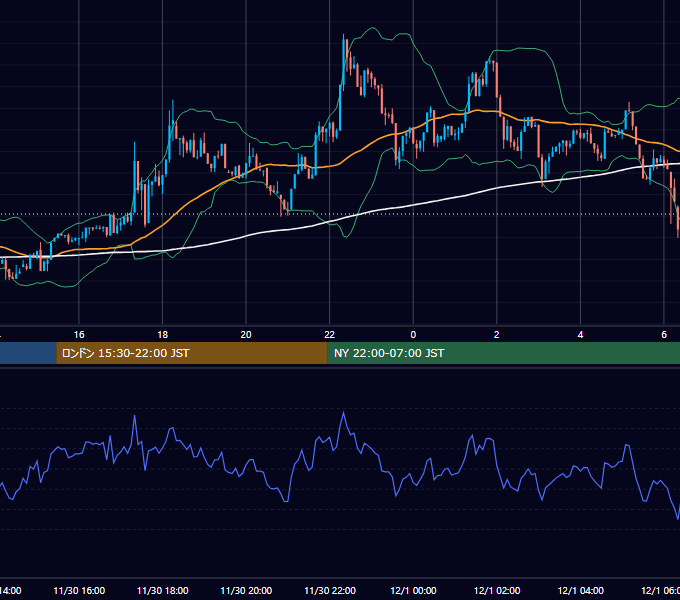Click the "11/30 18:00" date label

163,590
